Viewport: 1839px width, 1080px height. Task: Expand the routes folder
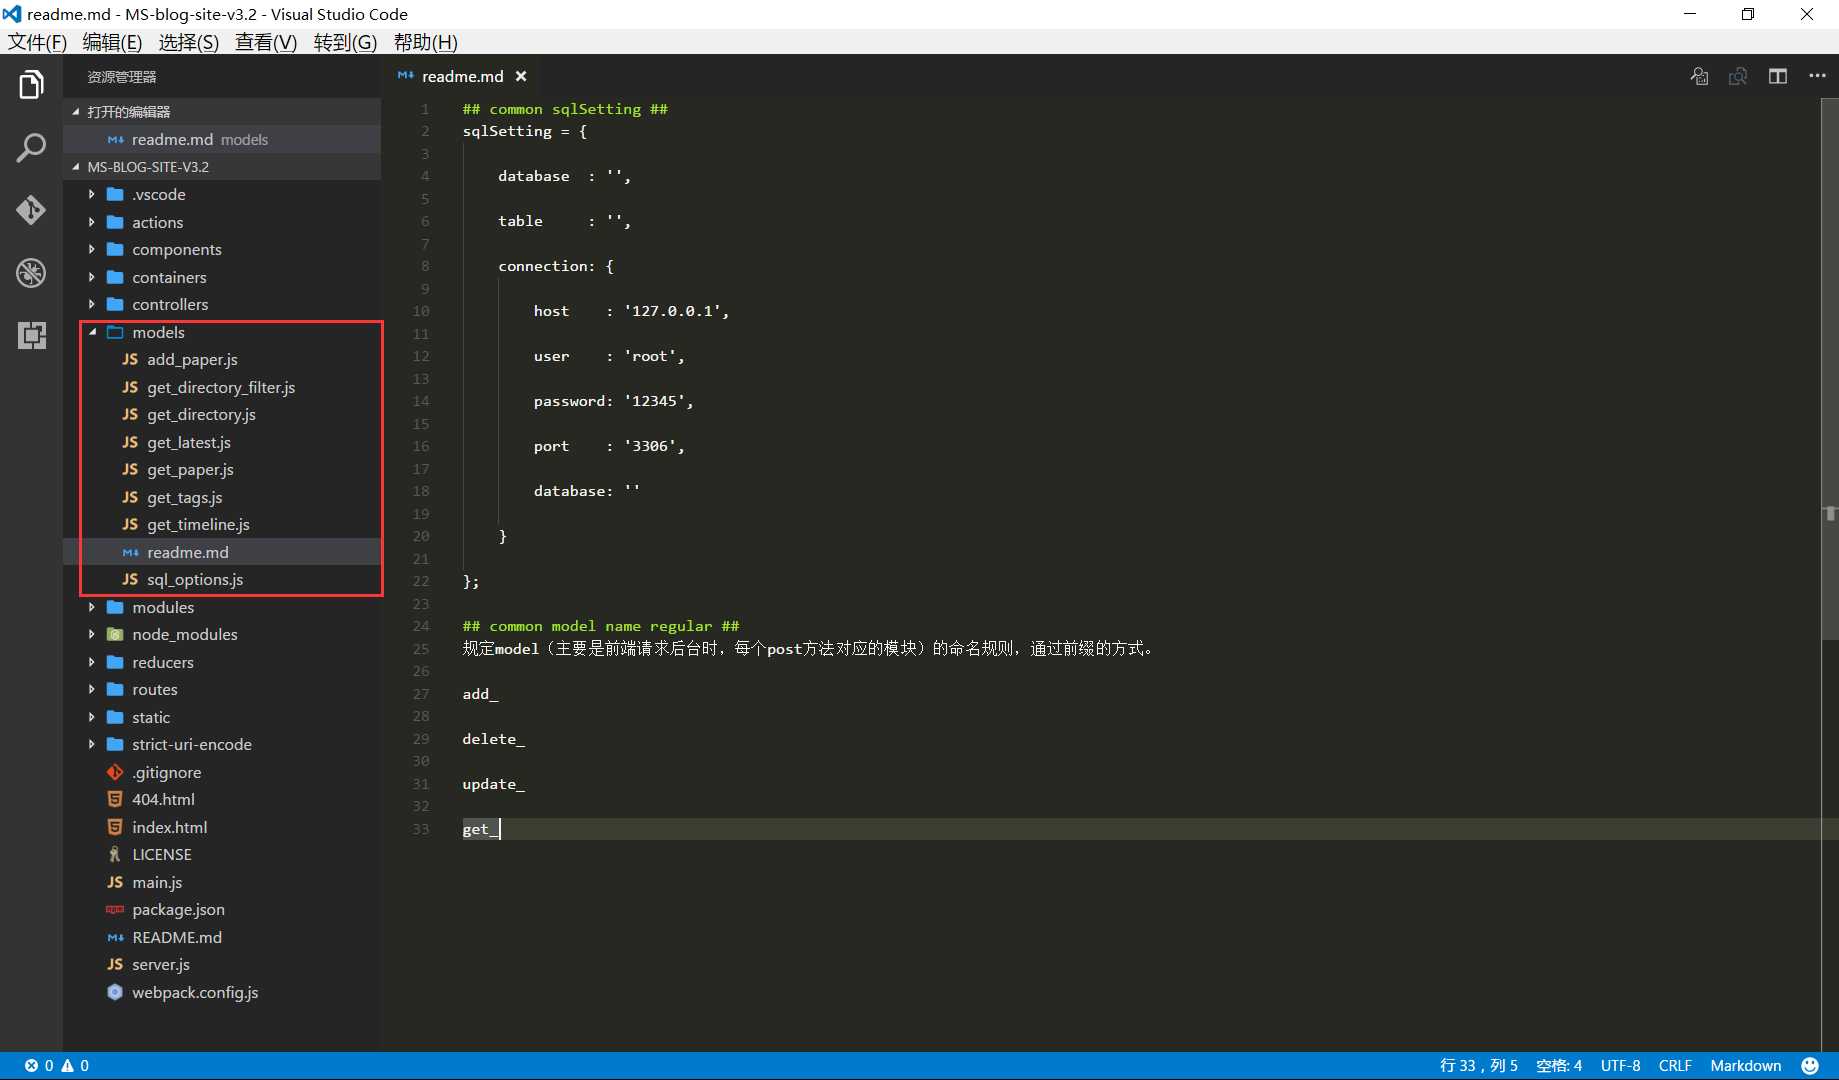92,689
